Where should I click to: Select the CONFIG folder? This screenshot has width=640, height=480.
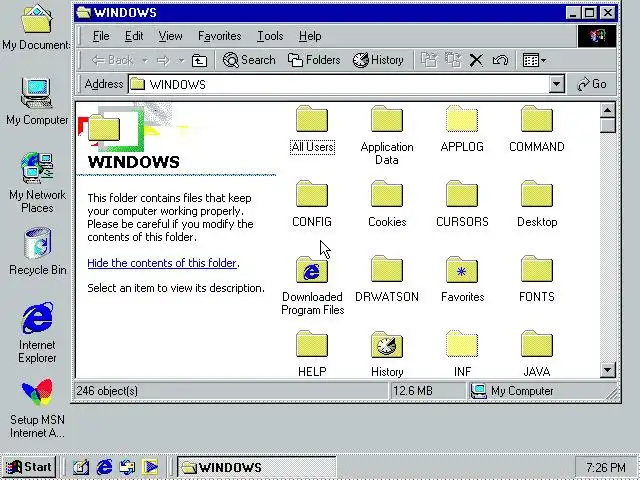(312, 204)
